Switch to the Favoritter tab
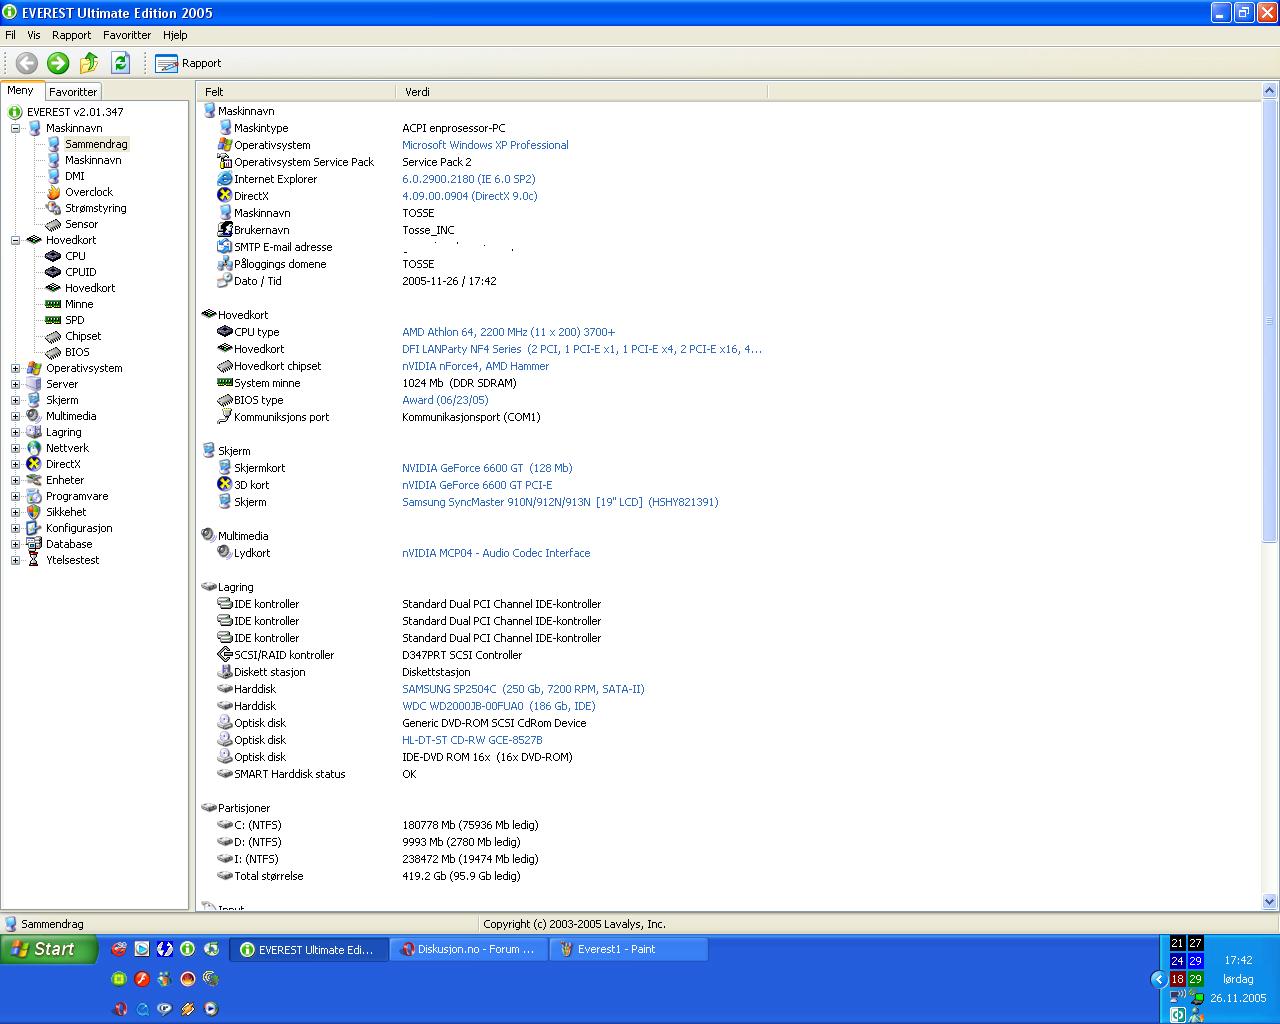 [x=73, y=91]
